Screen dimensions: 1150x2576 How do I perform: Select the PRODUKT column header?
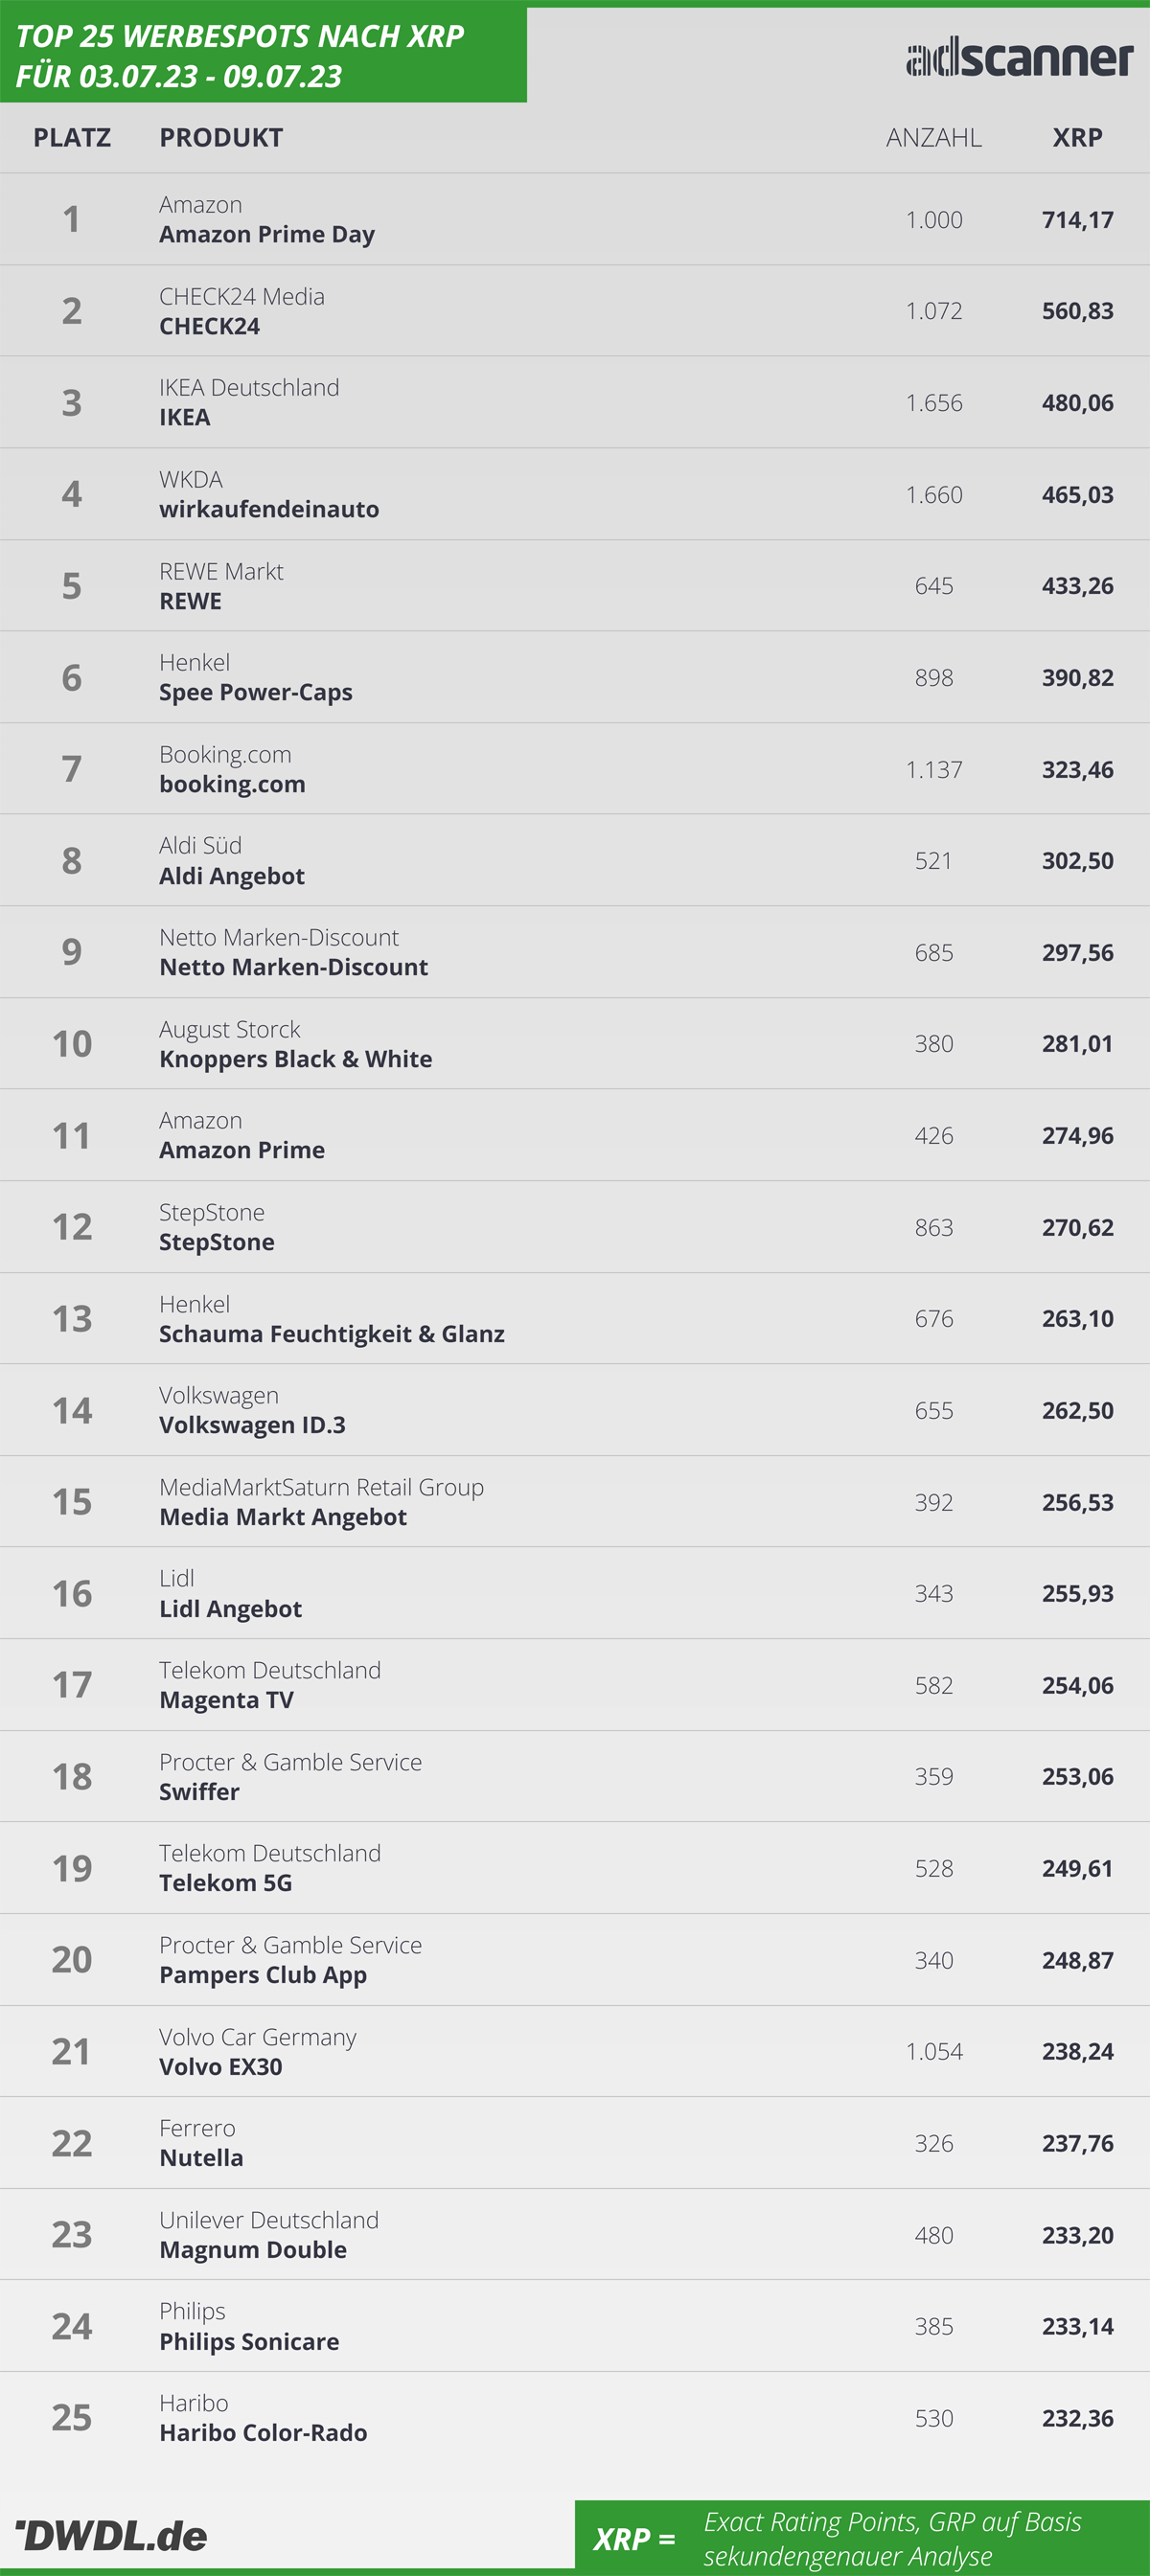click(221, 137)
